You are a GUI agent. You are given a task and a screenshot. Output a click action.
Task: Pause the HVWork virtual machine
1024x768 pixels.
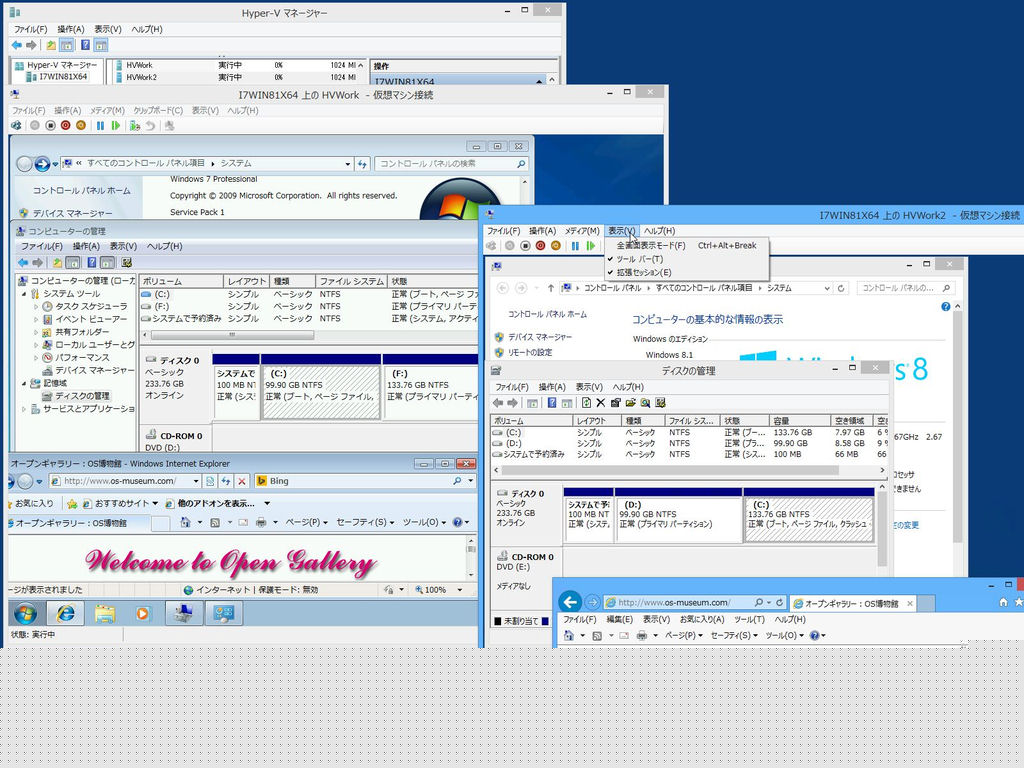coord(100,125)
